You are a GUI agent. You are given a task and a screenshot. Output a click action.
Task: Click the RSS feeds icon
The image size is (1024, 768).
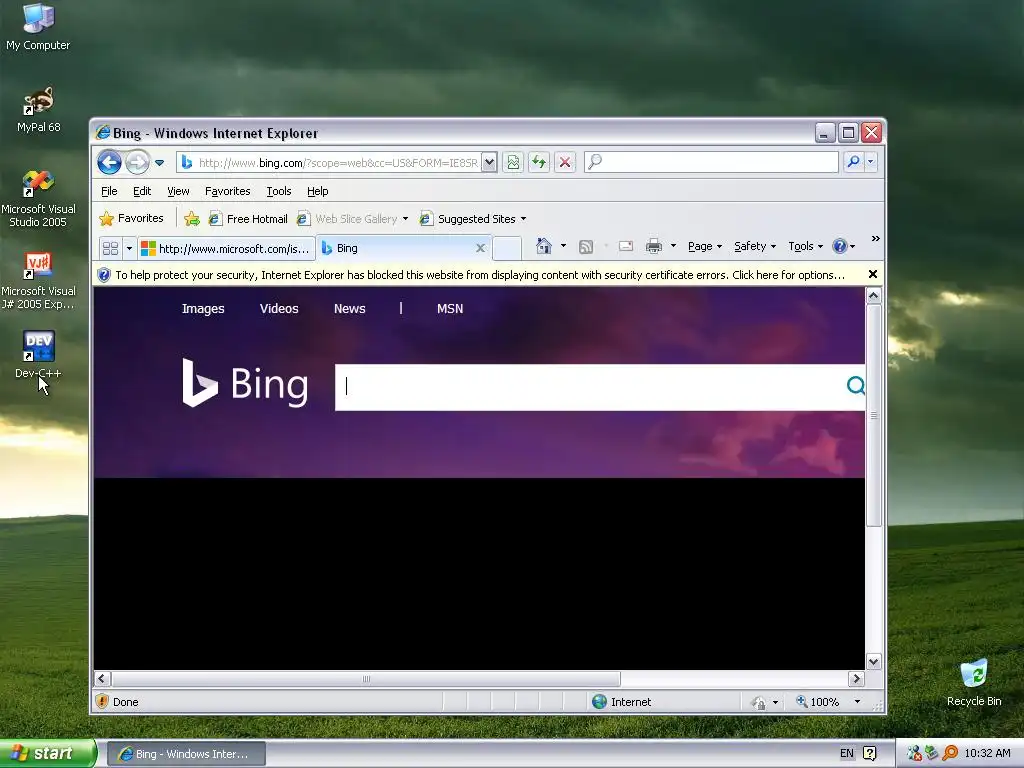click(x=586, y=246)
